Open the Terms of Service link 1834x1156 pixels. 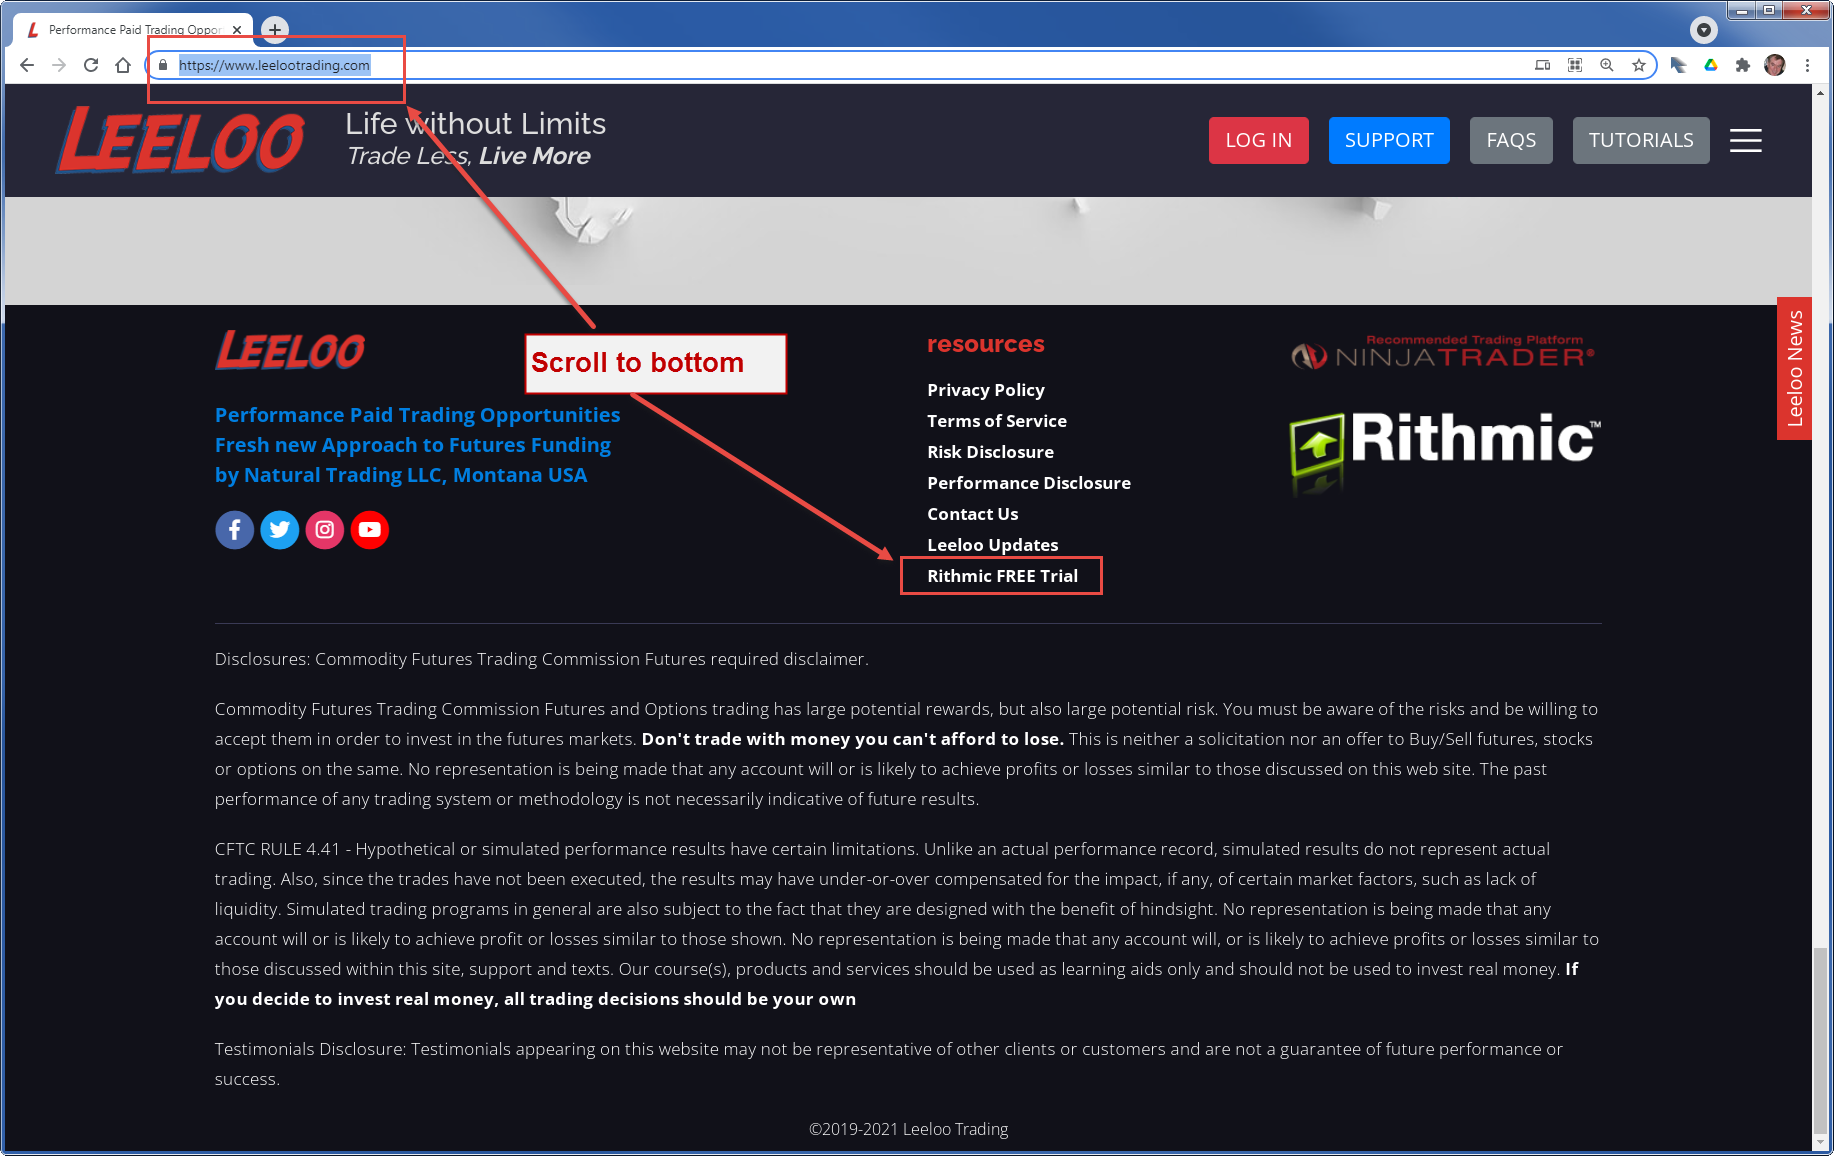997,421
